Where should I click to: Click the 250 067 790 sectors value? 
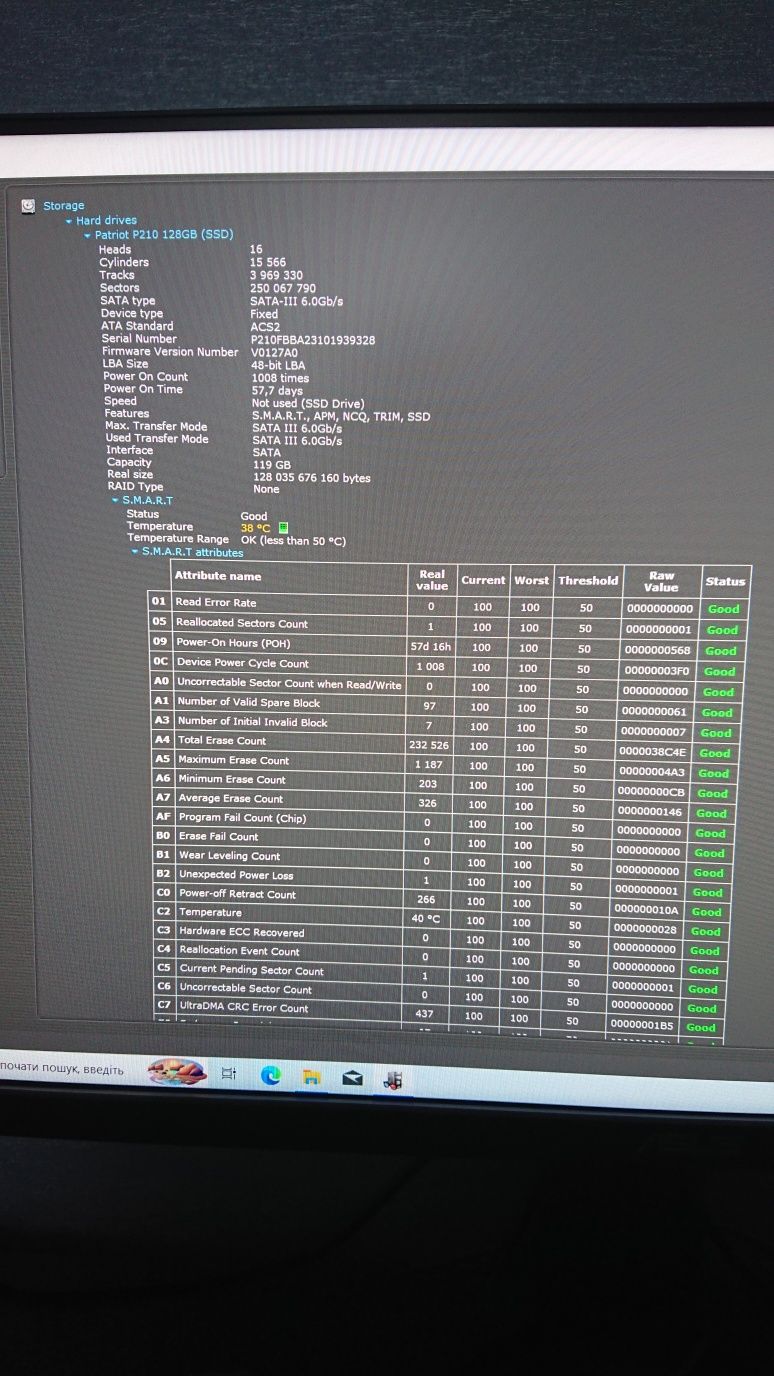pyautogui.click(x=283, y=288)
